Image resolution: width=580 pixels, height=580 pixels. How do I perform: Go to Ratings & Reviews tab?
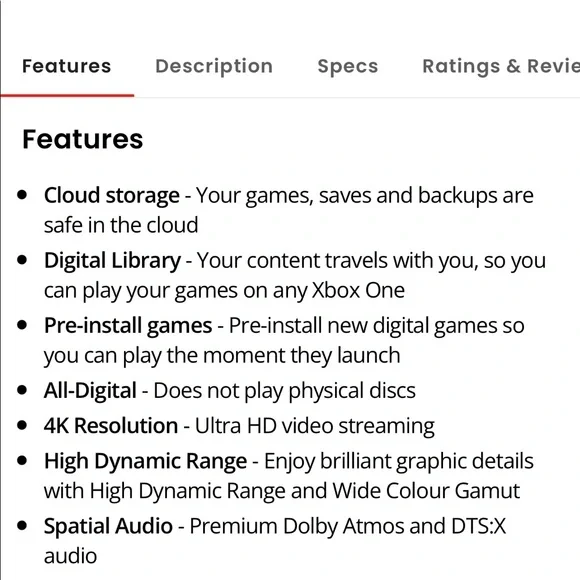[x=501, y=67]
